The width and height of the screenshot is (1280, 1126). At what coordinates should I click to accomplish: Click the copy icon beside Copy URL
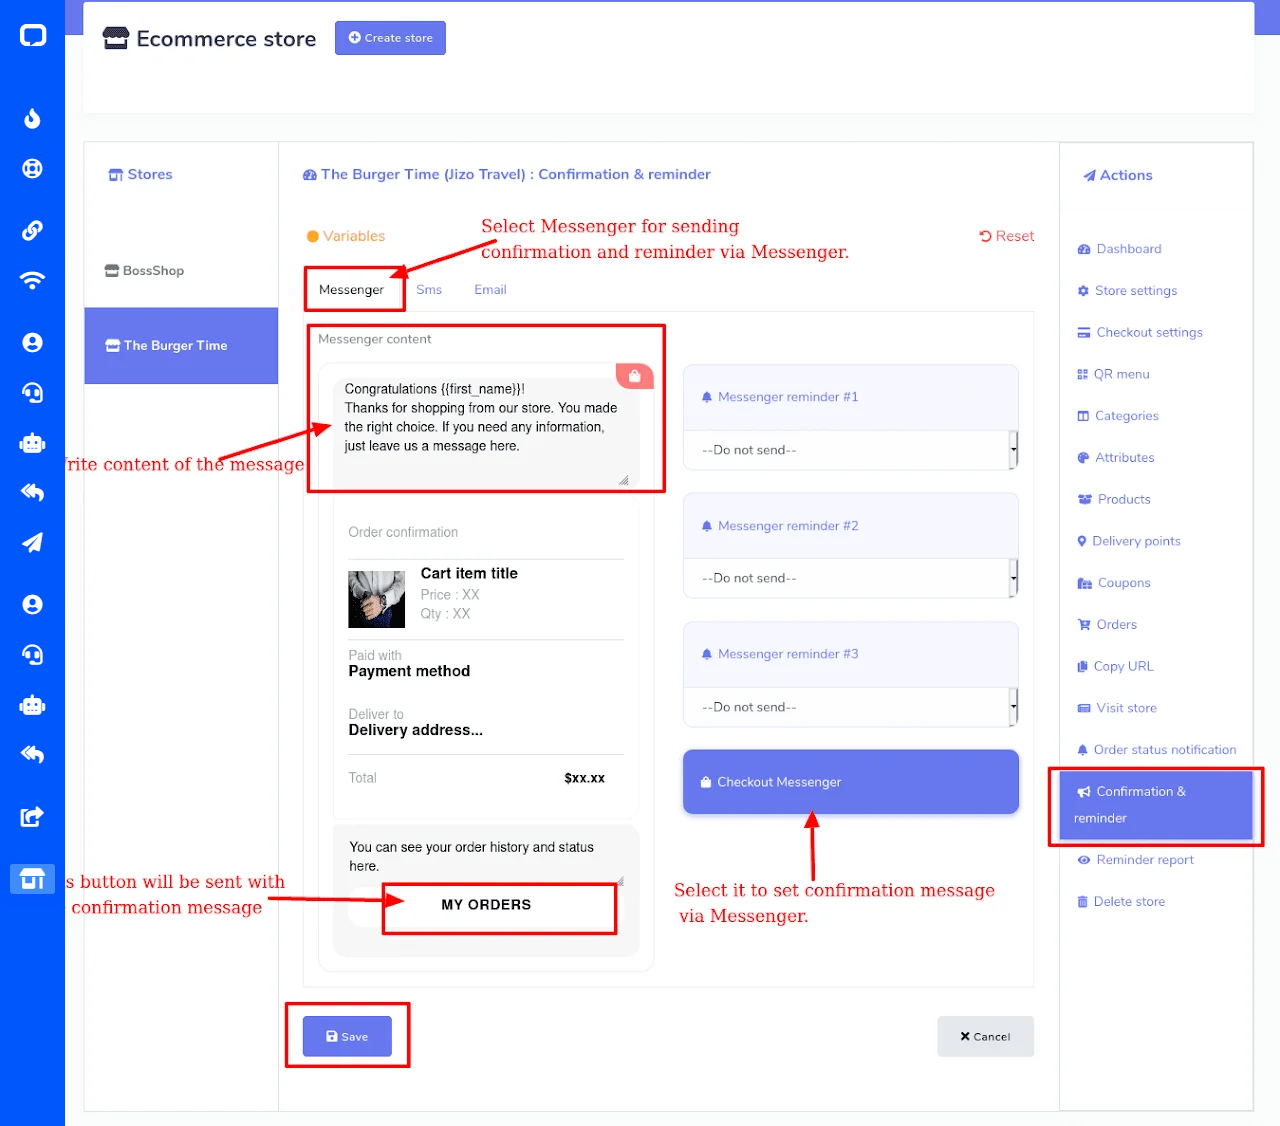tap(1082, 666)
